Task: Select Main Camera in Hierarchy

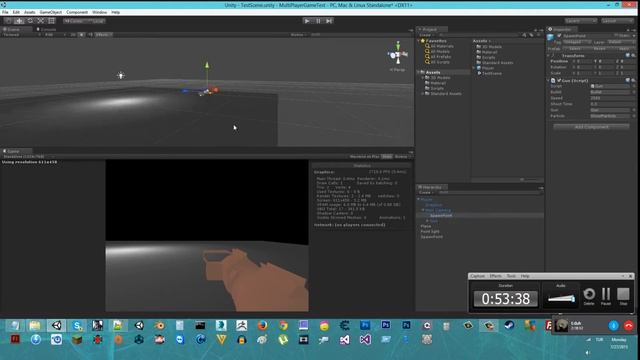Action: click(438, 210)
